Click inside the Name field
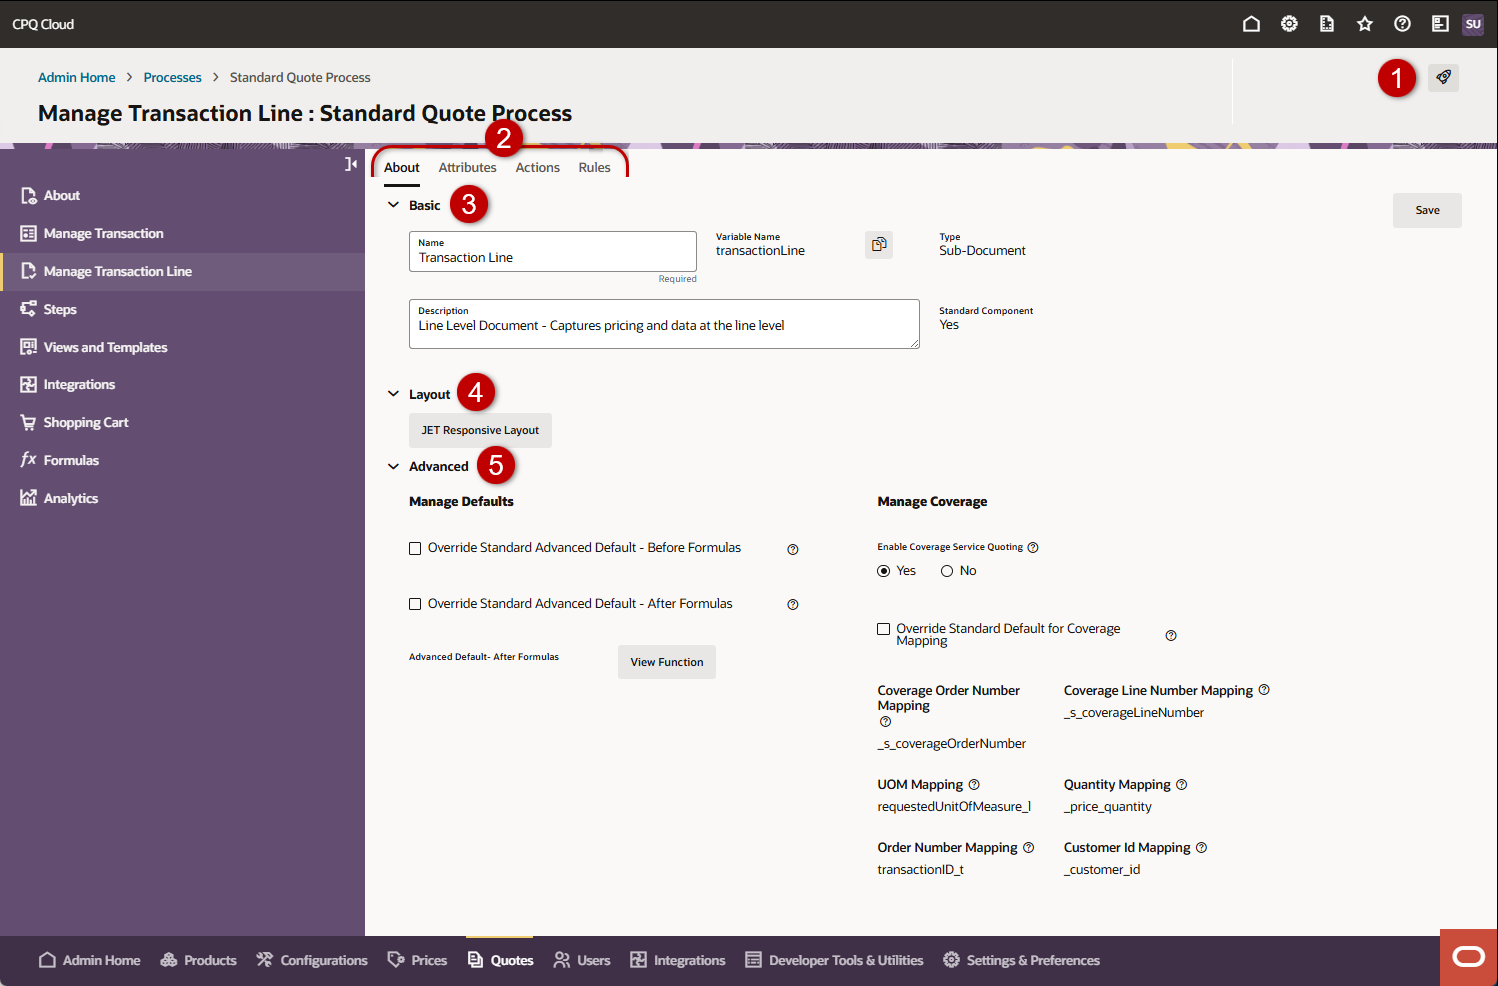Image resolution: width=1498 pixels, height=986 pixels. (552, 257)
